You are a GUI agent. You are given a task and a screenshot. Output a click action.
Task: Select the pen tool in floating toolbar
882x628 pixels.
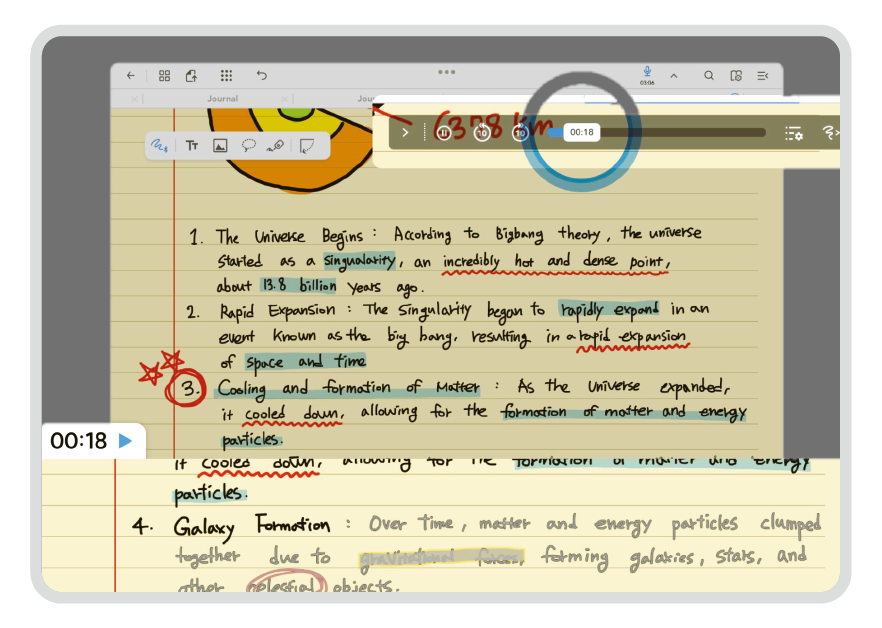tap(159, 146)
